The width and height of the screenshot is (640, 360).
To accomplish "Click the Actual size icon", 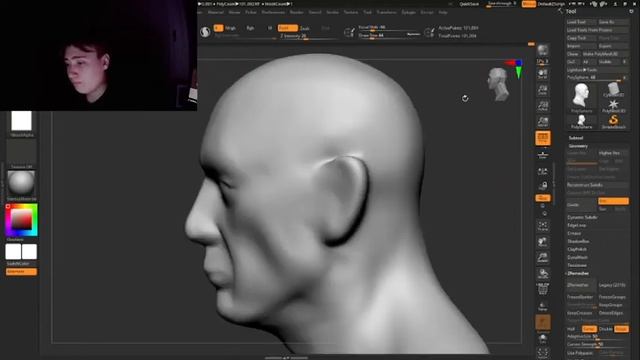I will (x=543, y=106).
